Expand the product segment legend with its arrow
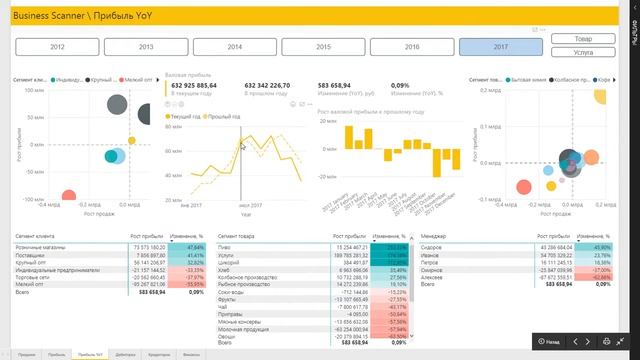The width and height of the screenshot is (640, 360). pos(614,80)
